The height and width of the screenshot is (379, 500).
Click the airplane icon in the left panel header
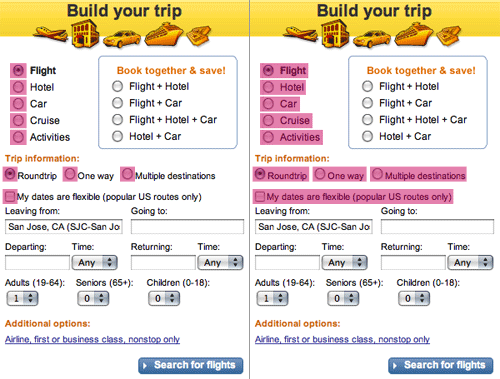pyautogui.click(x=51, y=34)
